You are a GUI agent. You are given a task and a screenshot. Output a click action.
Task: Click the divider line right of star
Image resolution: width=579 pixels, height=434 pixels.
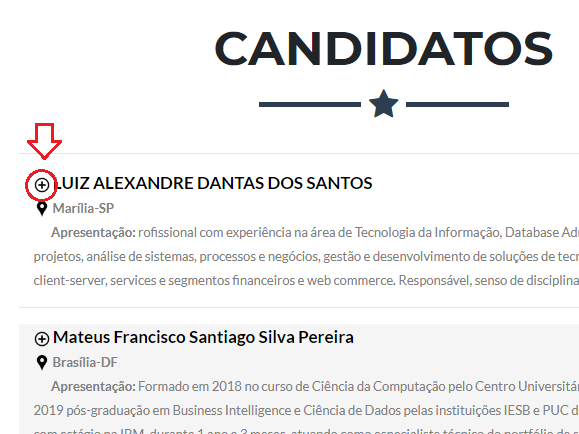click(458, 105)
